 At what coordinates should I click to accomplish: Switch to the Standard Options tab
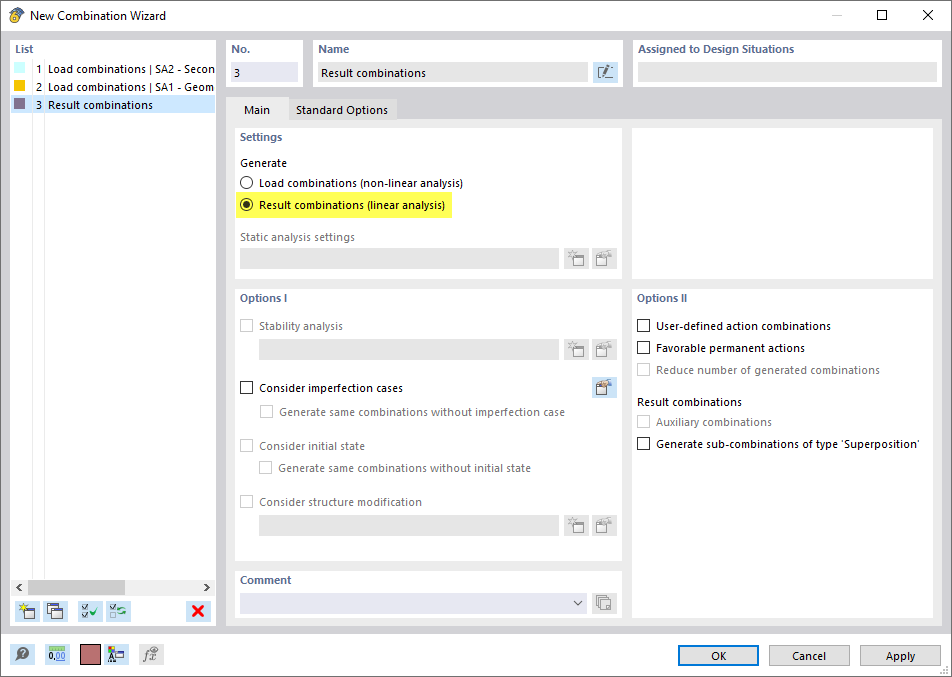point(342,110)
